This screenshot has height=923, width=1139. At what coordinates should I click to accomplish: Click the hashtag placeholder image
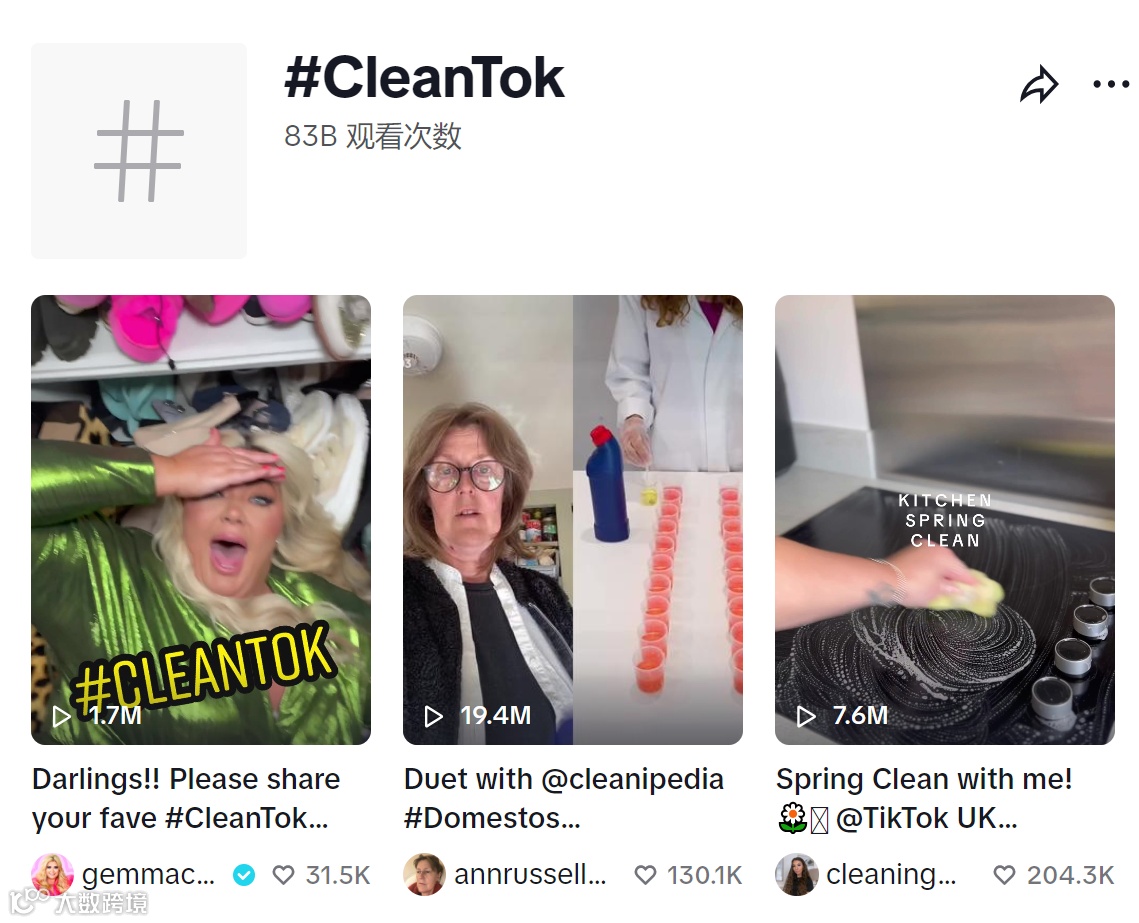click(x=139, y=150)
